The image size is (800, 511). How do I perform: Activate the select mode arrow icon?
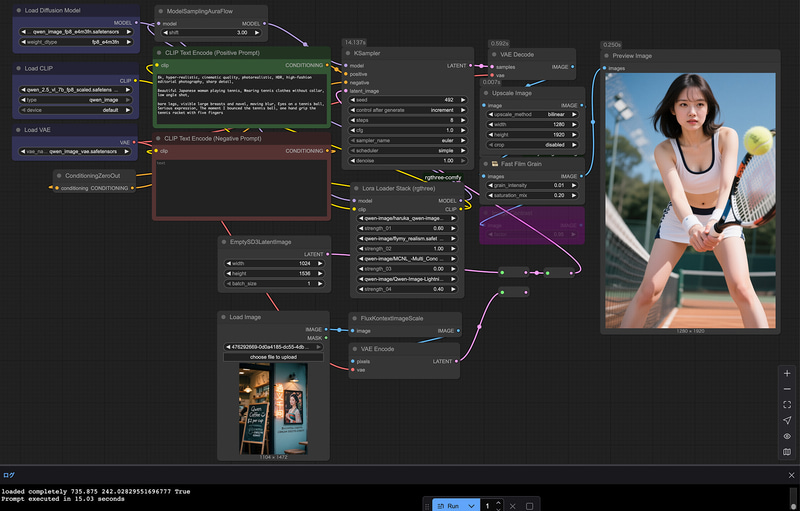787,420
